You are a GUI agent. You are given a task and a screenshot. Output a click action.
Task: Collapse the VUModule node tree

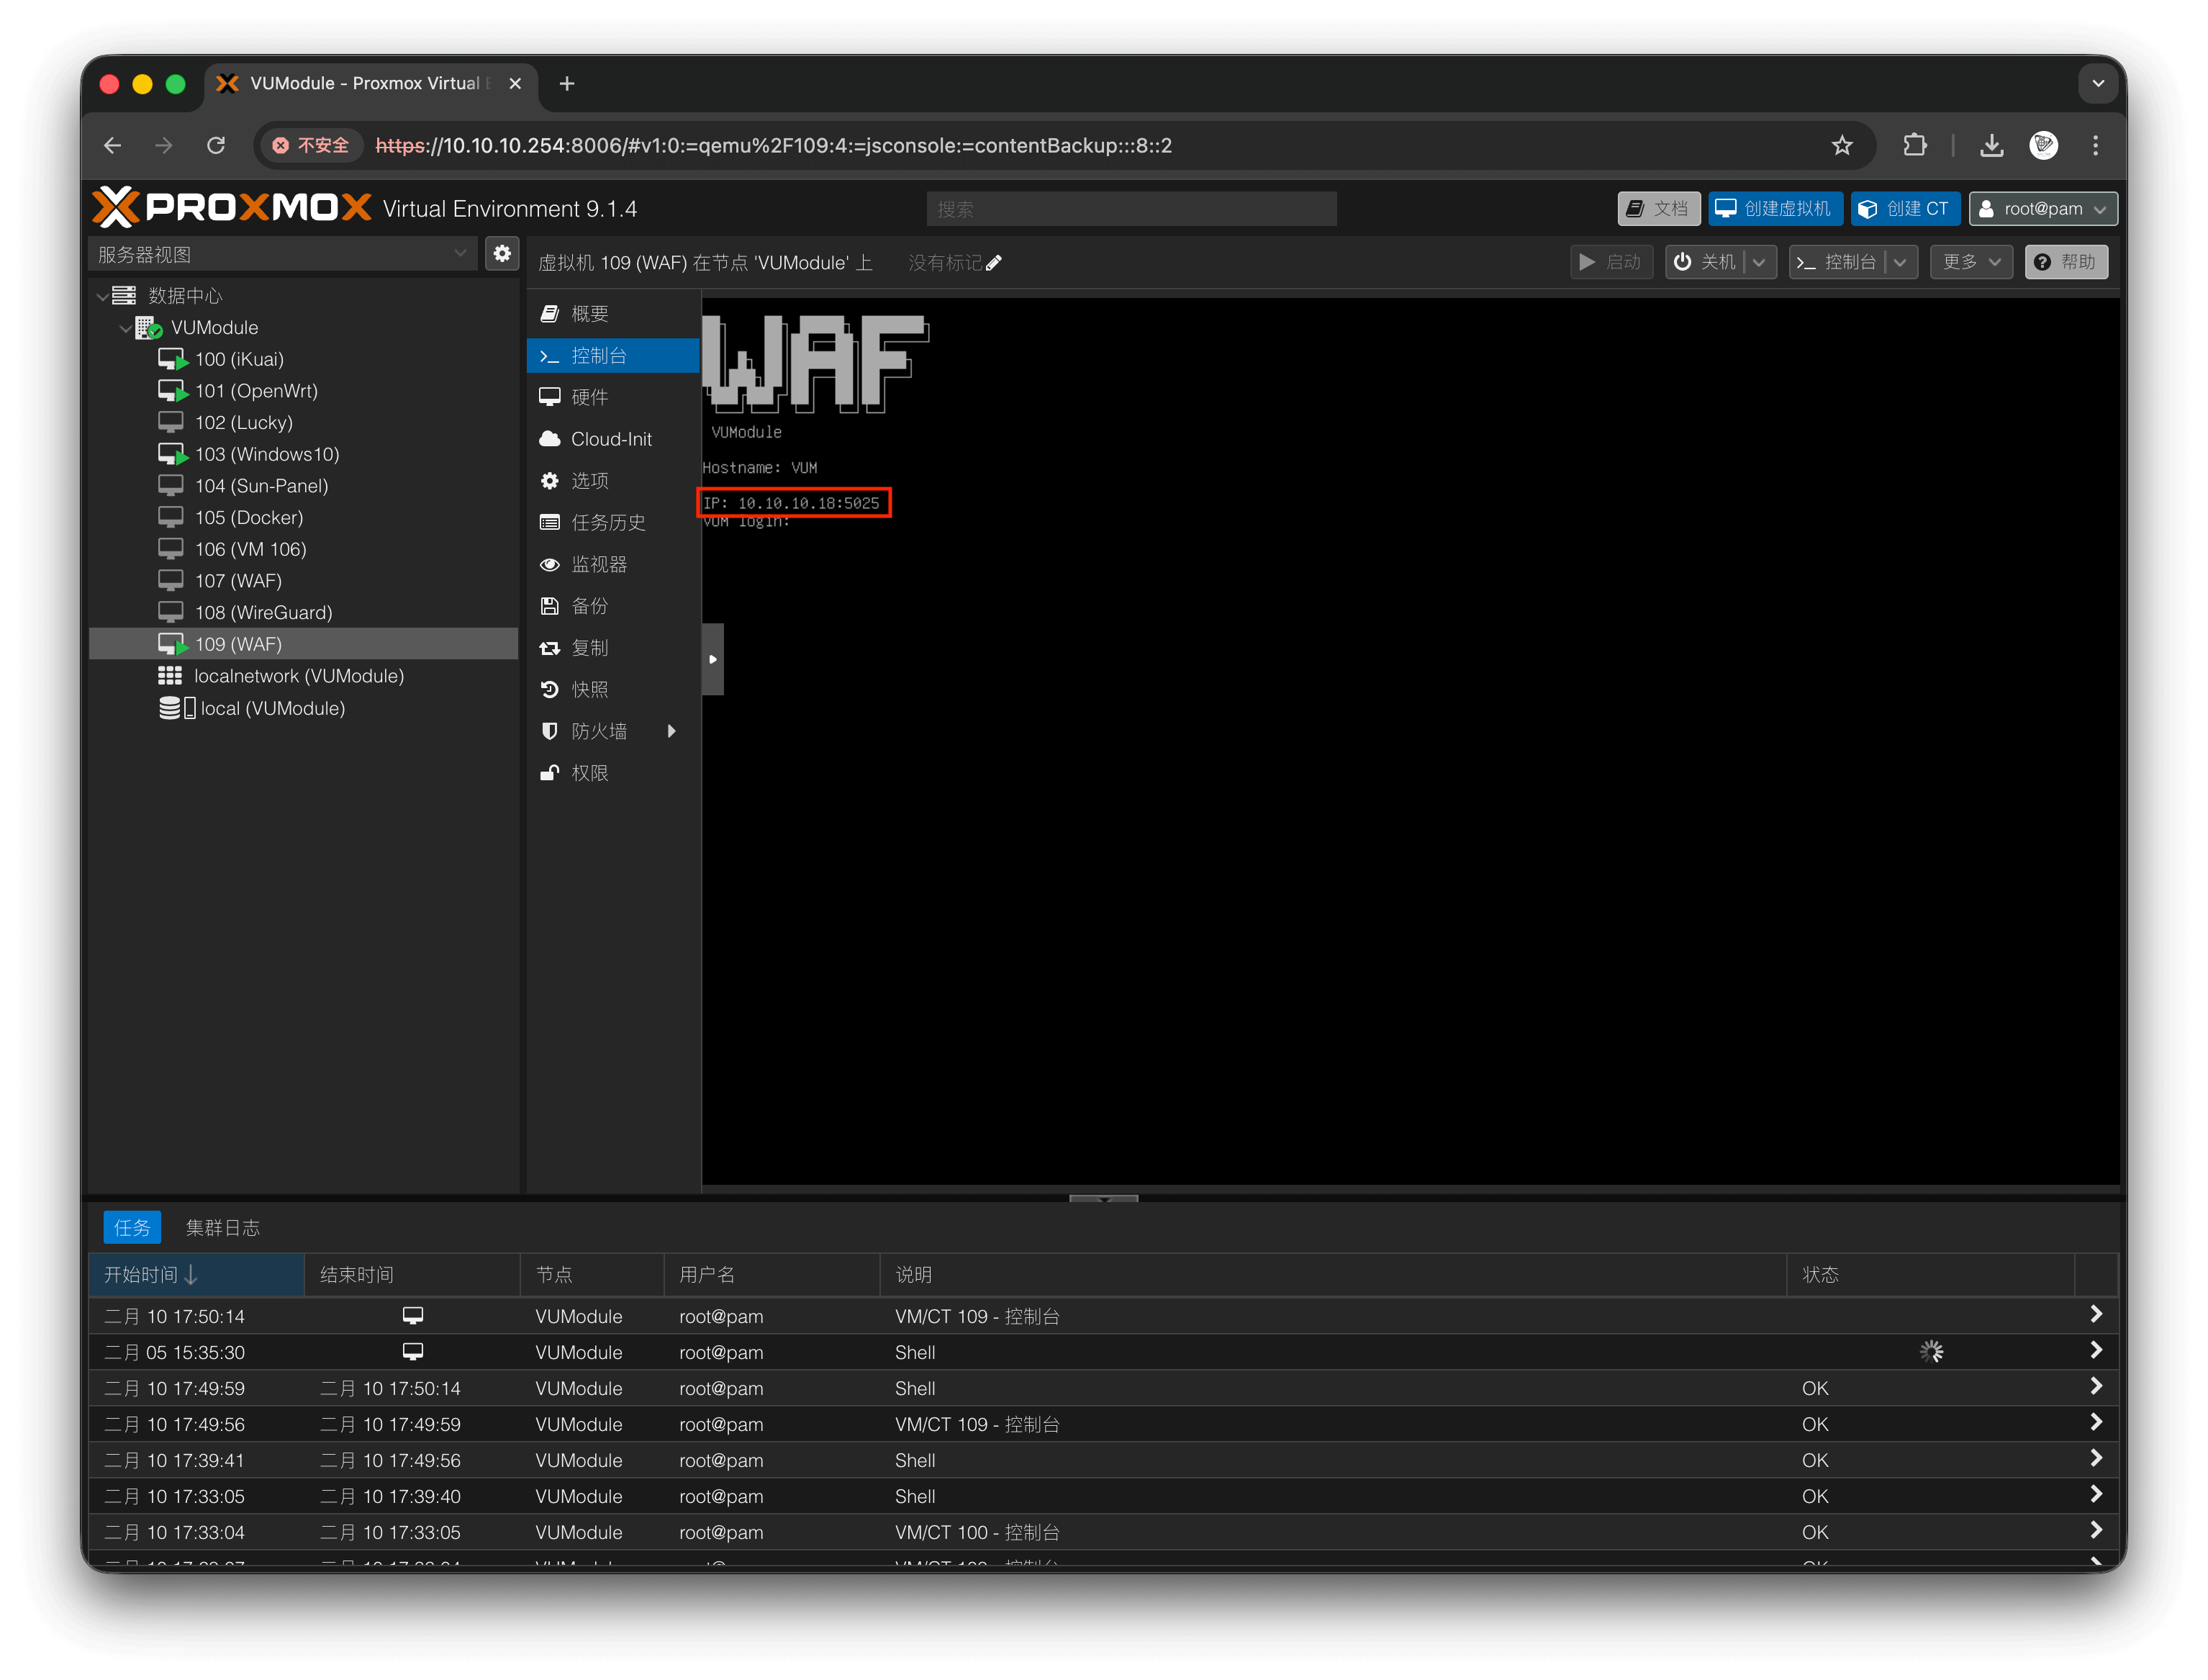coord(125,328)
